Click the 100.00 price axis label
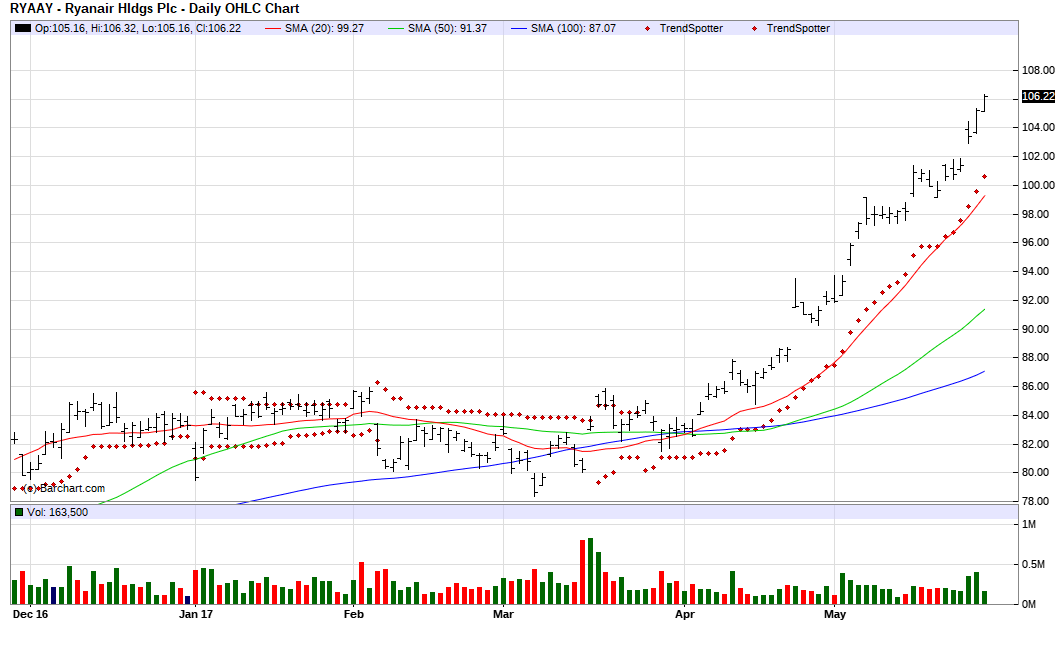 click(1038, 185)
